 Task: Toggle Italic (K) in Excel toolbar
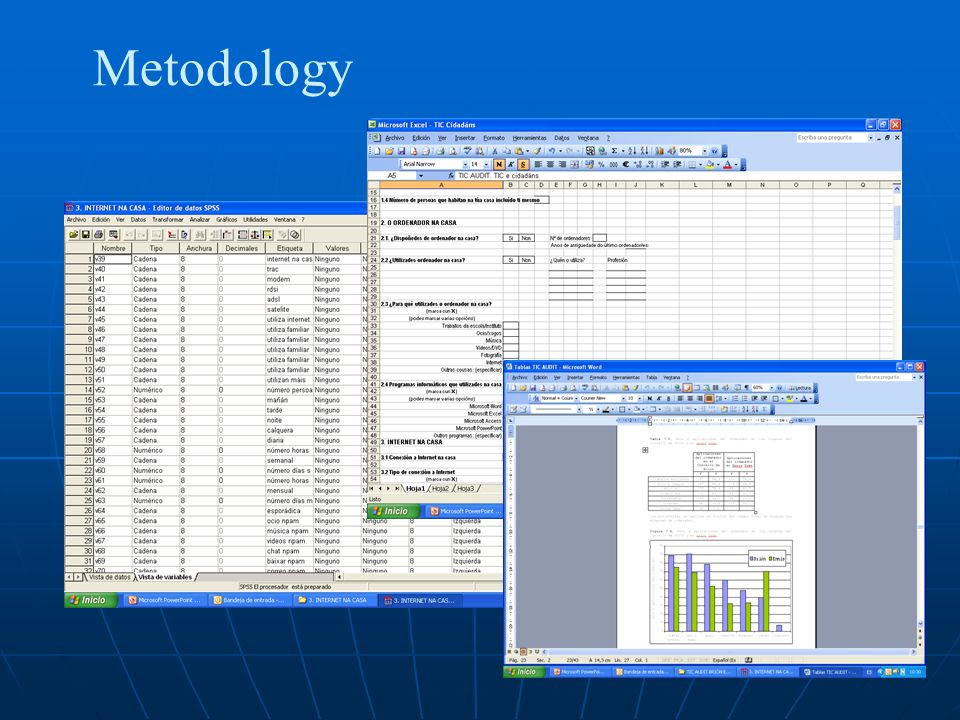click(511, 165)
